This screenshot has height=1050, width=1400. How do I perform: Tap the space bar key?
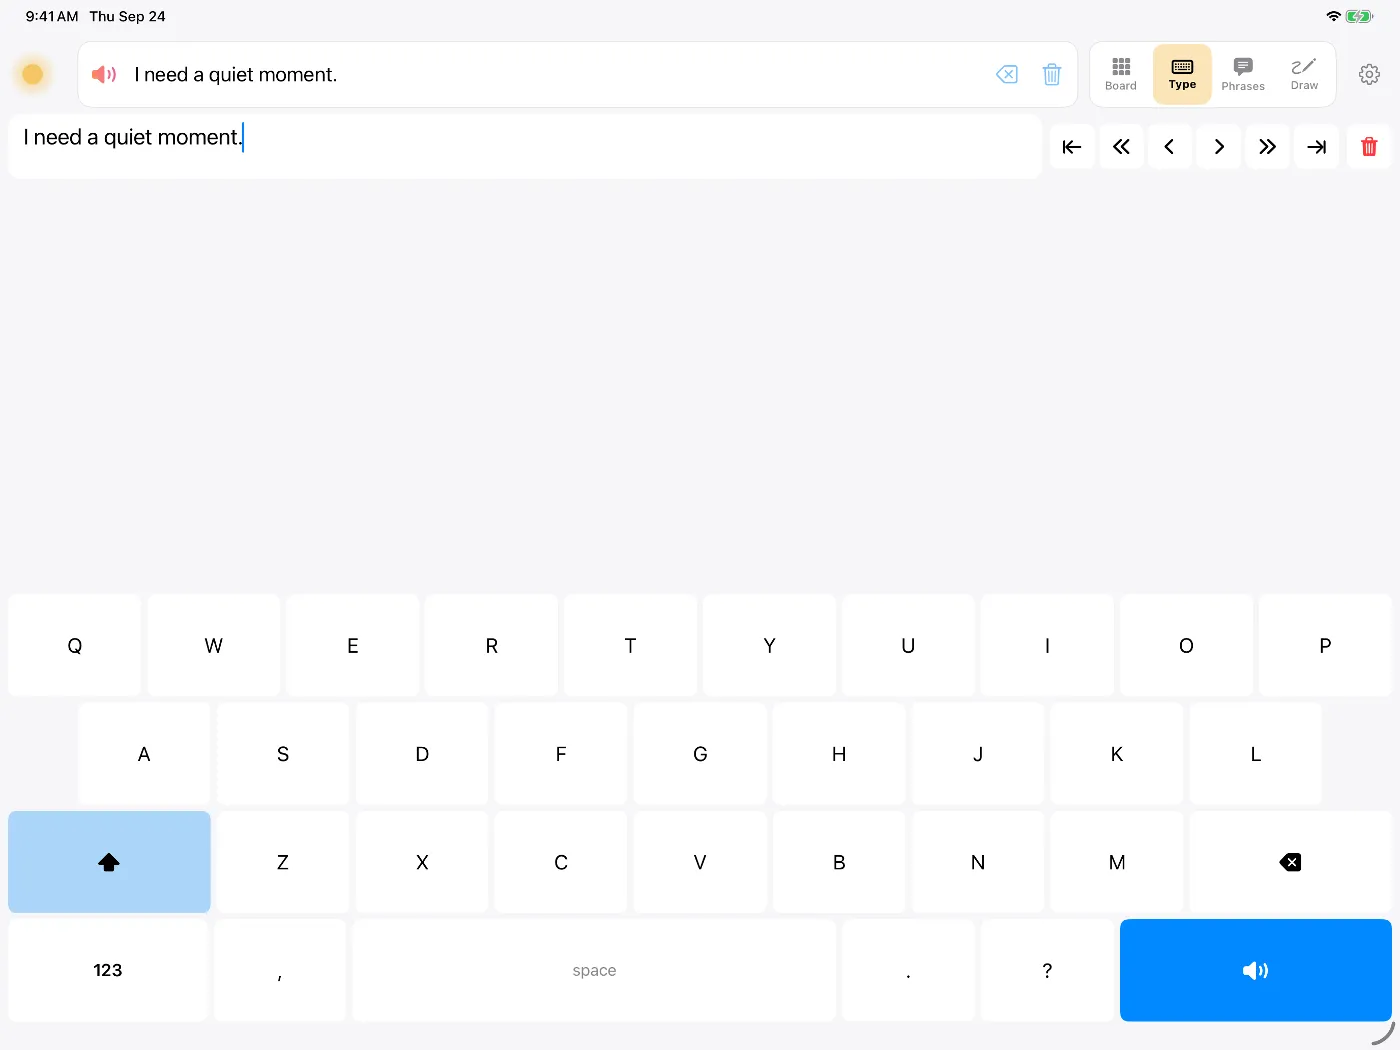594,970
